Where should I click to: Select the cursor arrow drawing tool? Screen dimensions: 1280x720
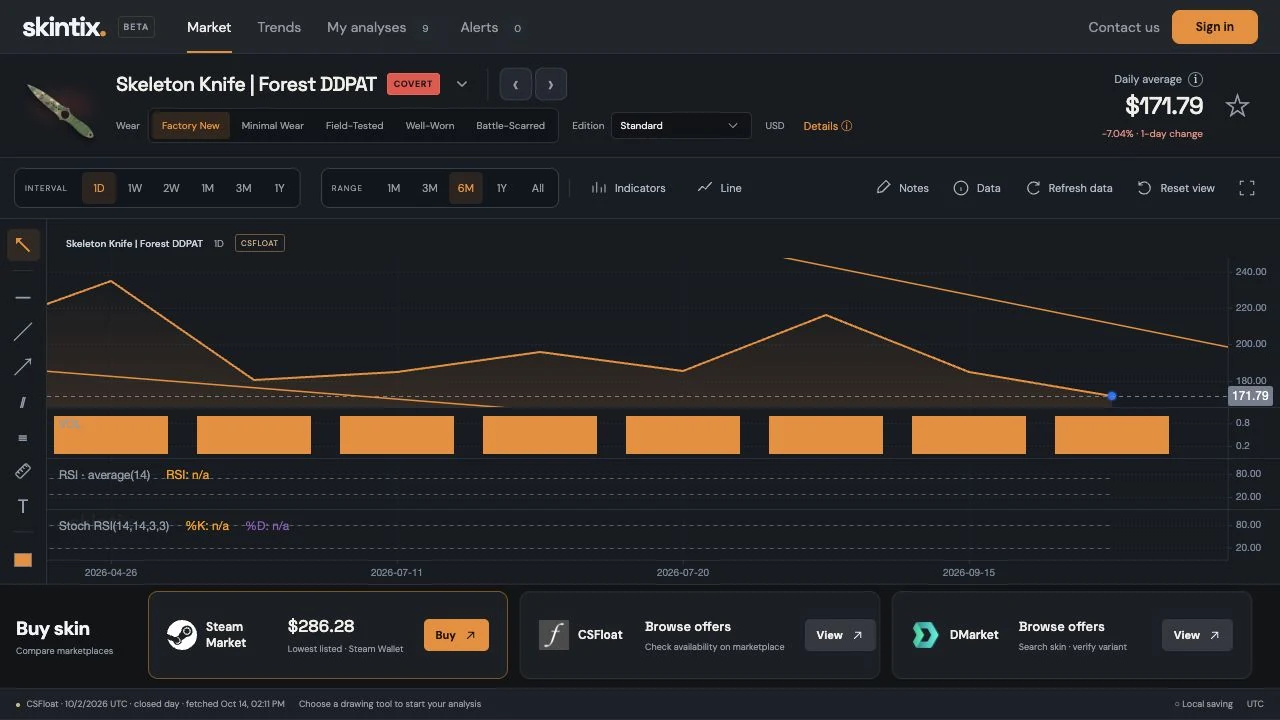[x=23, y=244]
